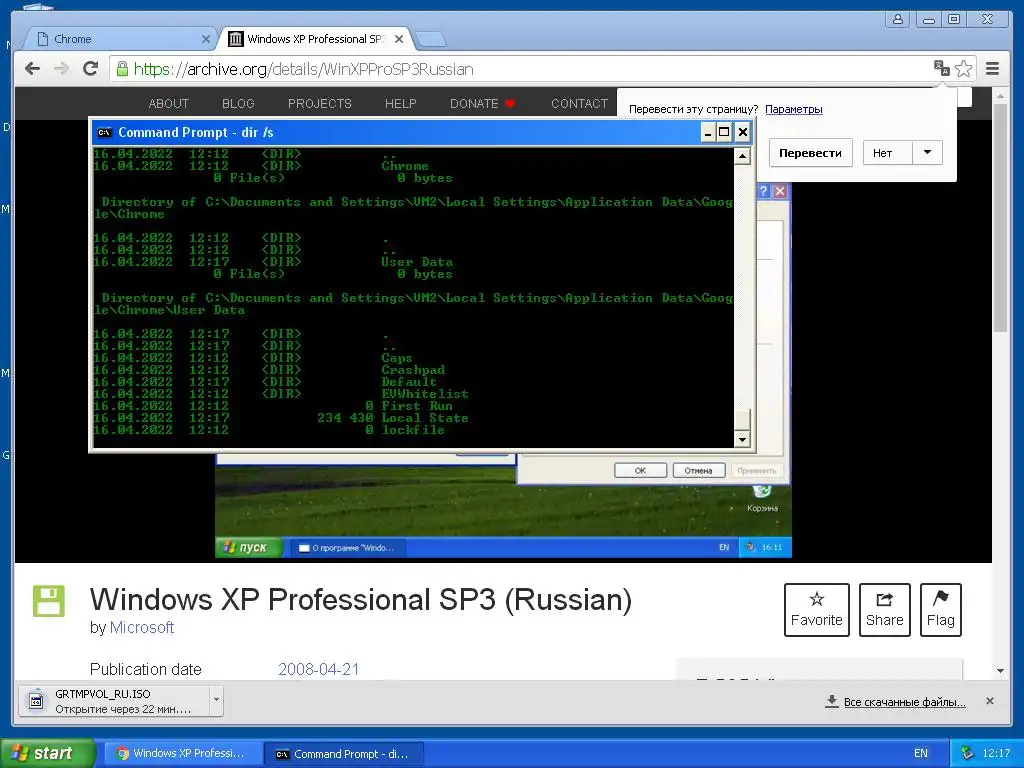The image size is (1024, 768).
Task: Click the page scrollbar up arrow
Action: point(1000,96)
